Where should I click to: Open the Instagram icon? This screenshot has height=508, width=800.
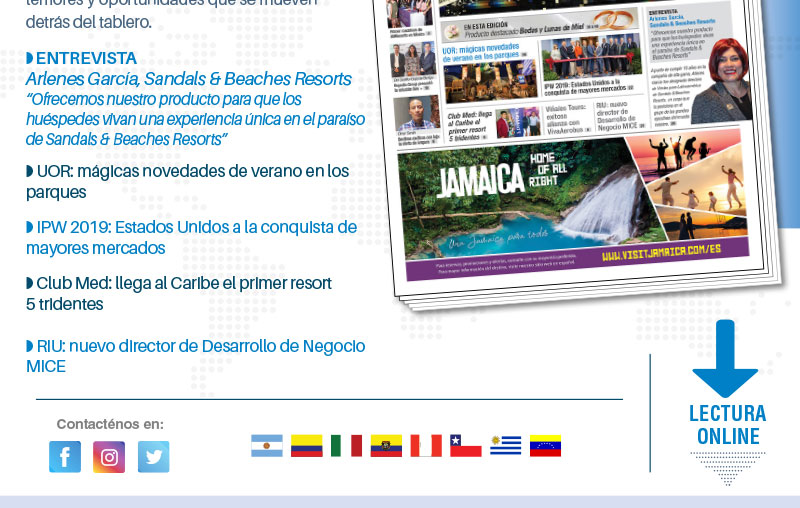click(109, 457)
